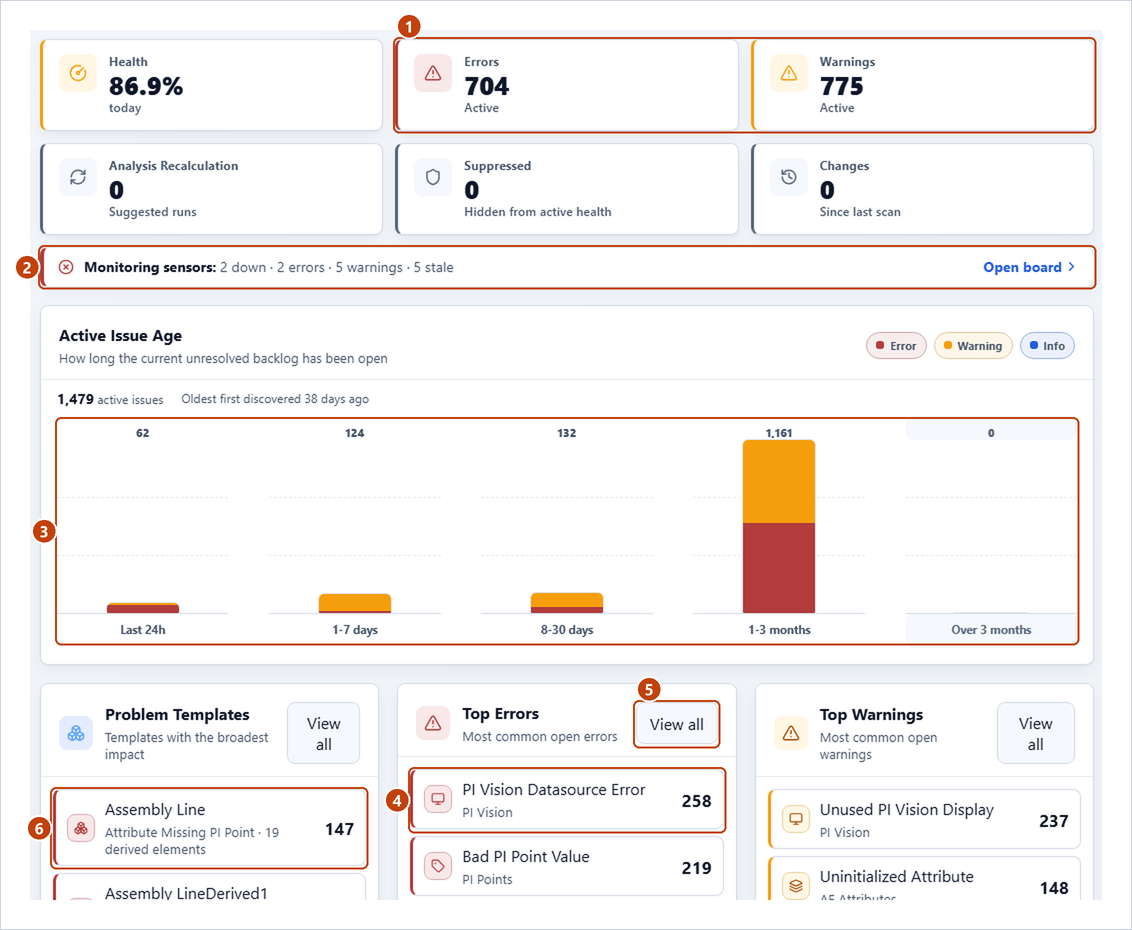This screenshot has height=930, width=1132.
Task: Click the orange warning segment of 1-3 months bar
Action: click(779, 482)
